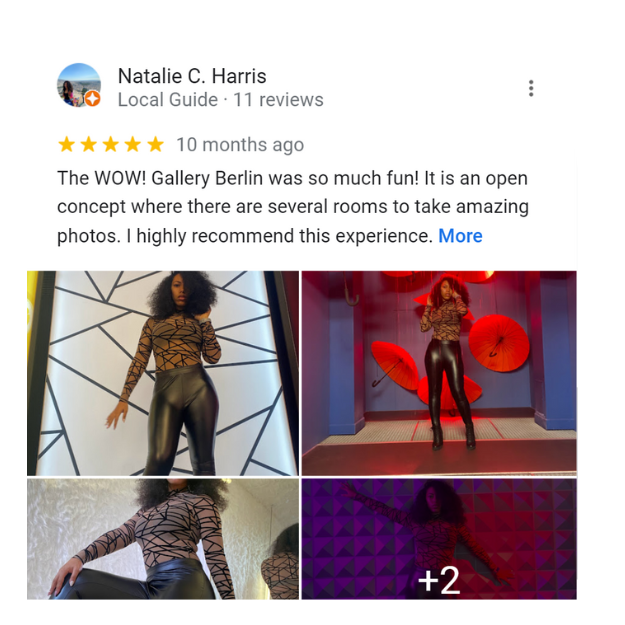This screenshot has height=625, width=625.
Task: Open photo with geometric white wall
Action: click(163, 373)
